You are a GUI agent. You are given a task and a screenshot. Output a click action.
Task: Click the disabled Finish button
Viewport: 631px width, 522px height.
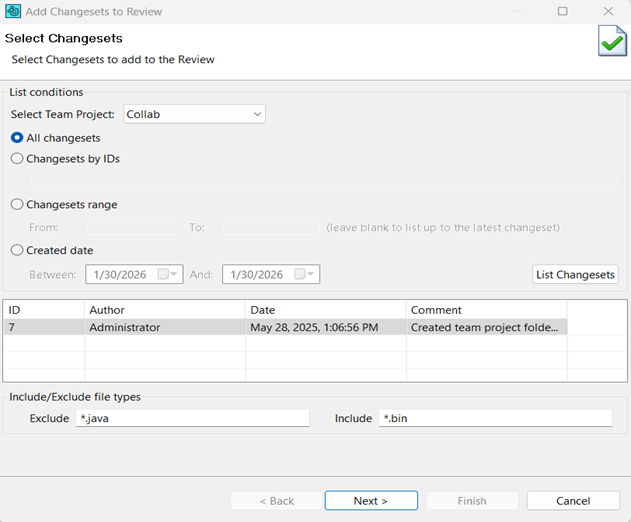(x=472, y=501)
